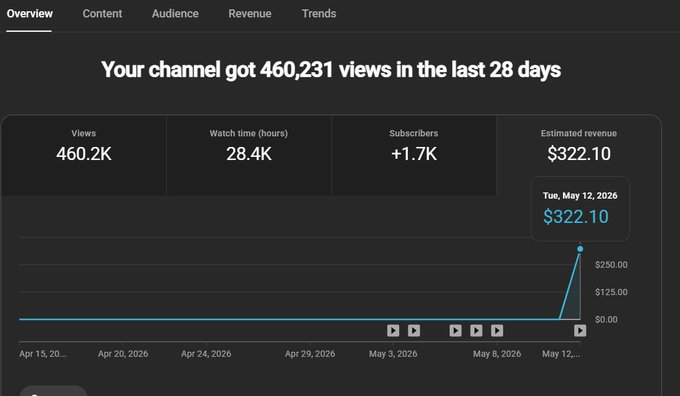Click the May 3, 2026 date label

[393, 354]
